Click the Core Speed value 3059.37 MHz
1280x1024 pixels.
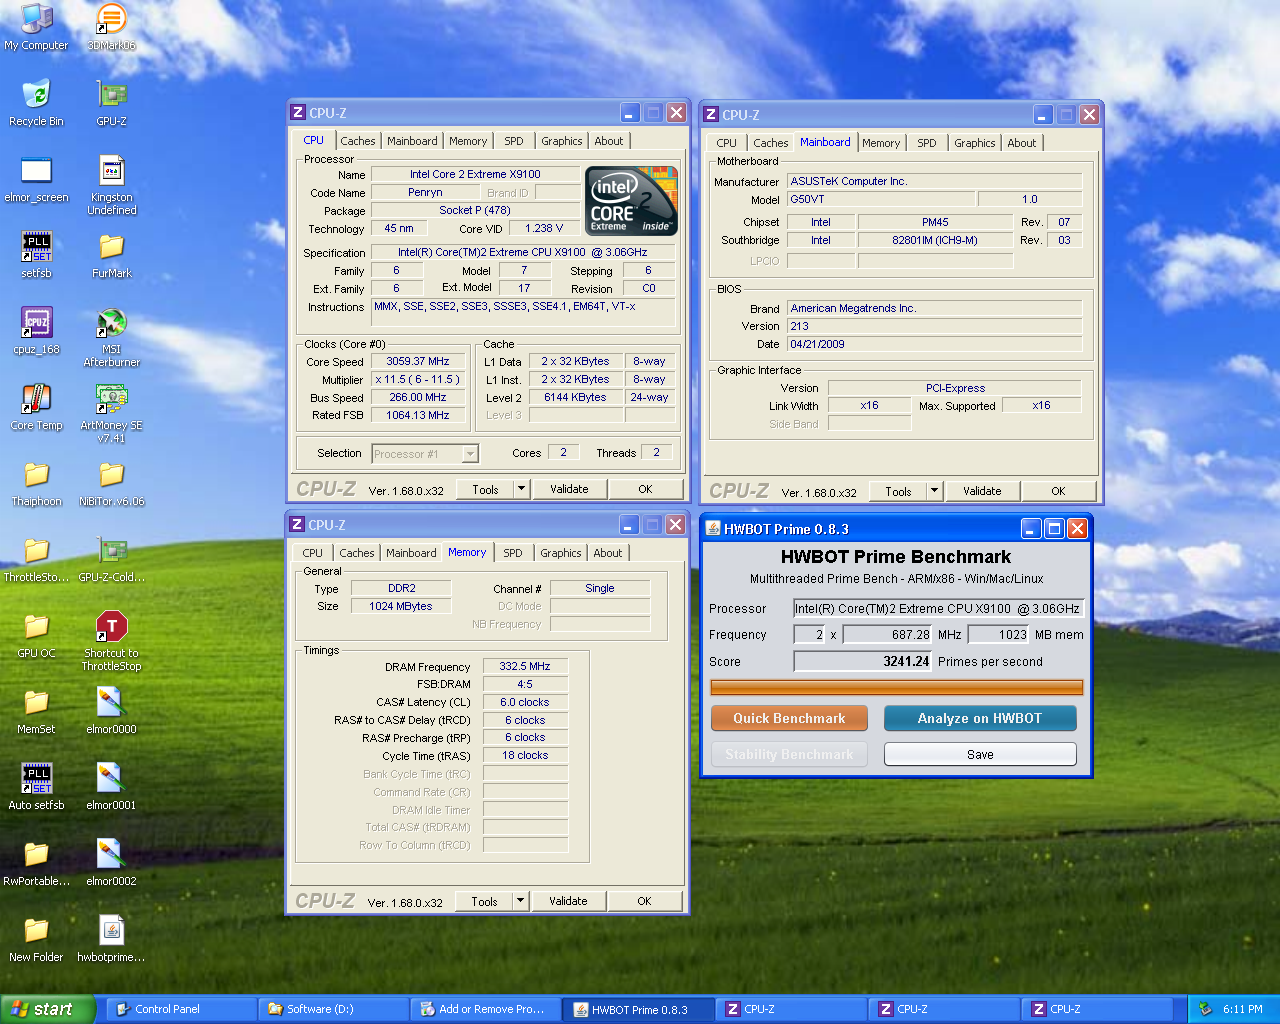point(418,361)
